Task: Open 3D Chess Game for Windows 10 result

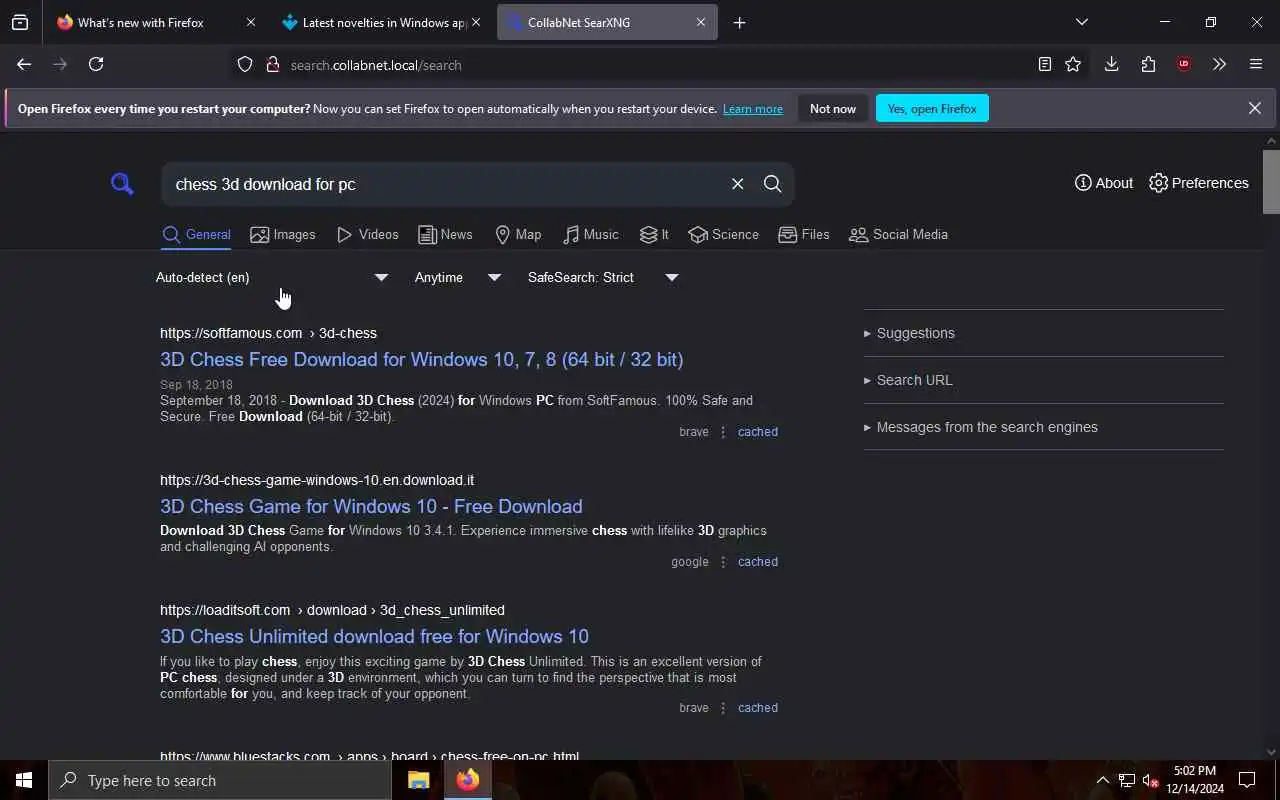Action: 371,506
